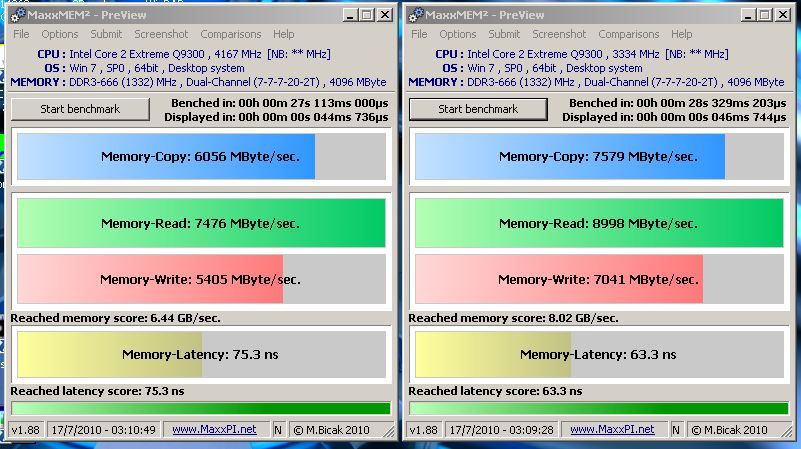Click 'Displayed in: 00h 00m 00s 046ms 744µs' text
Screen dimensions: 801x449
coord(674,117)
